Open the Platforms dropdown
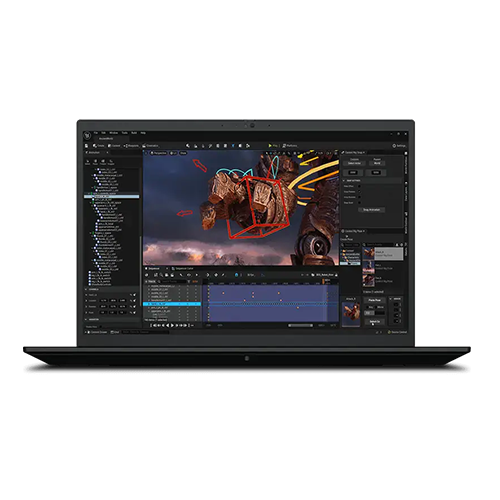Screen dimensions: 500x500 [x=290, y=146]
